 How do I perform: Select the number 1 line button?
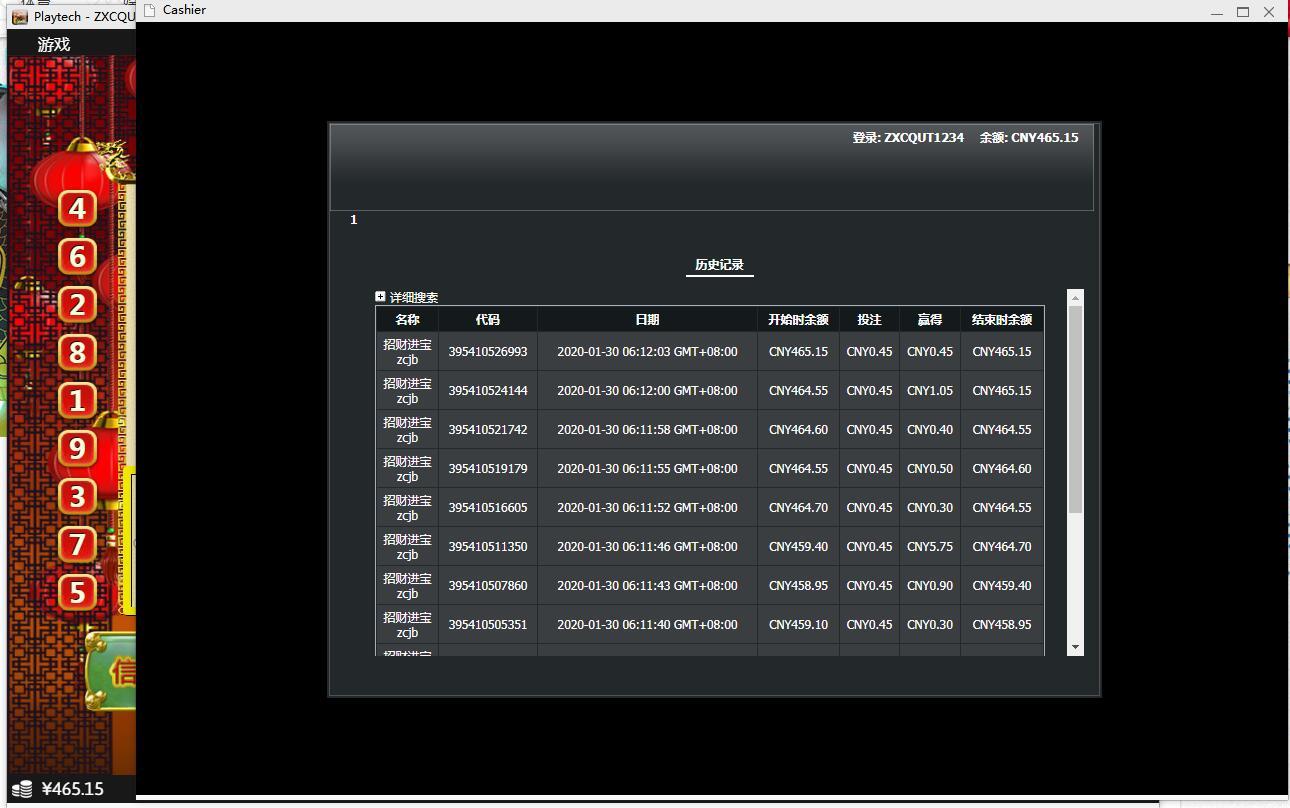tap(77, 400)
